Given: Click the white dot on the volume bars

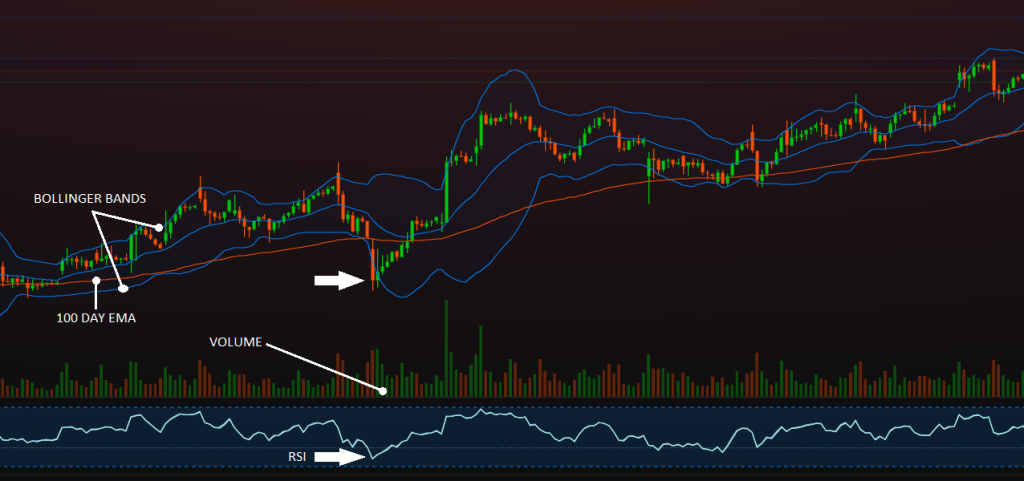Looking at the screenshot, I should point(383,390).
